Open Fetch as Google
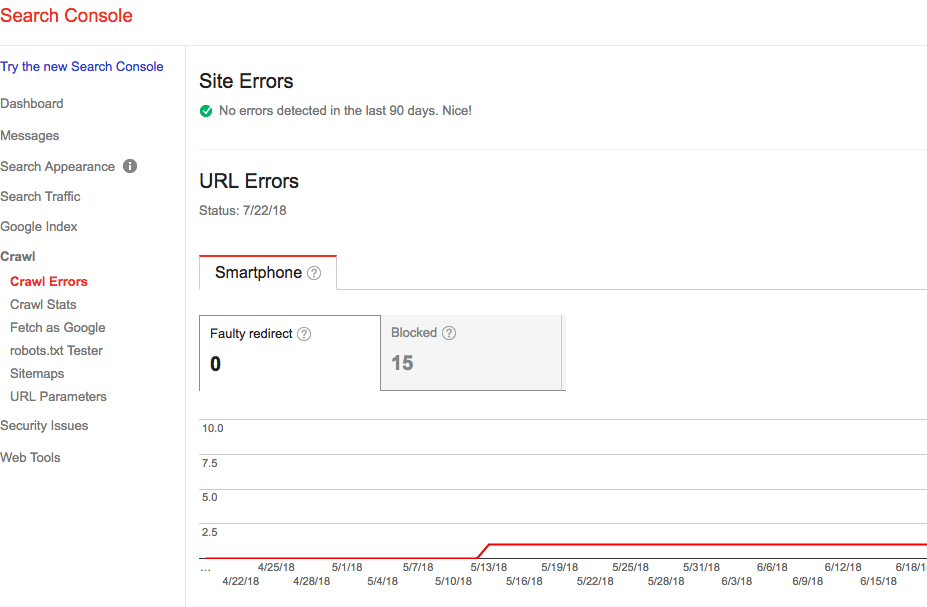Image resolution: width=927 pixels, height=607 pixels. pyautogui.click(x=57, y=327)
